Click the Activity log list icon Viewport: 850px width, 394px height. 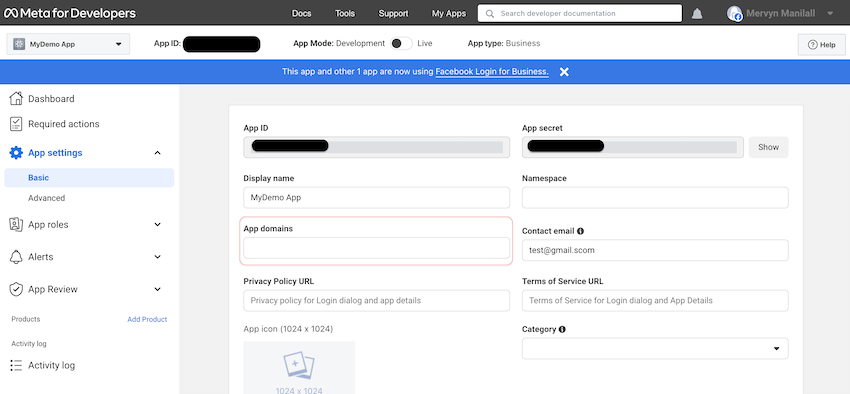pos(16,365)
